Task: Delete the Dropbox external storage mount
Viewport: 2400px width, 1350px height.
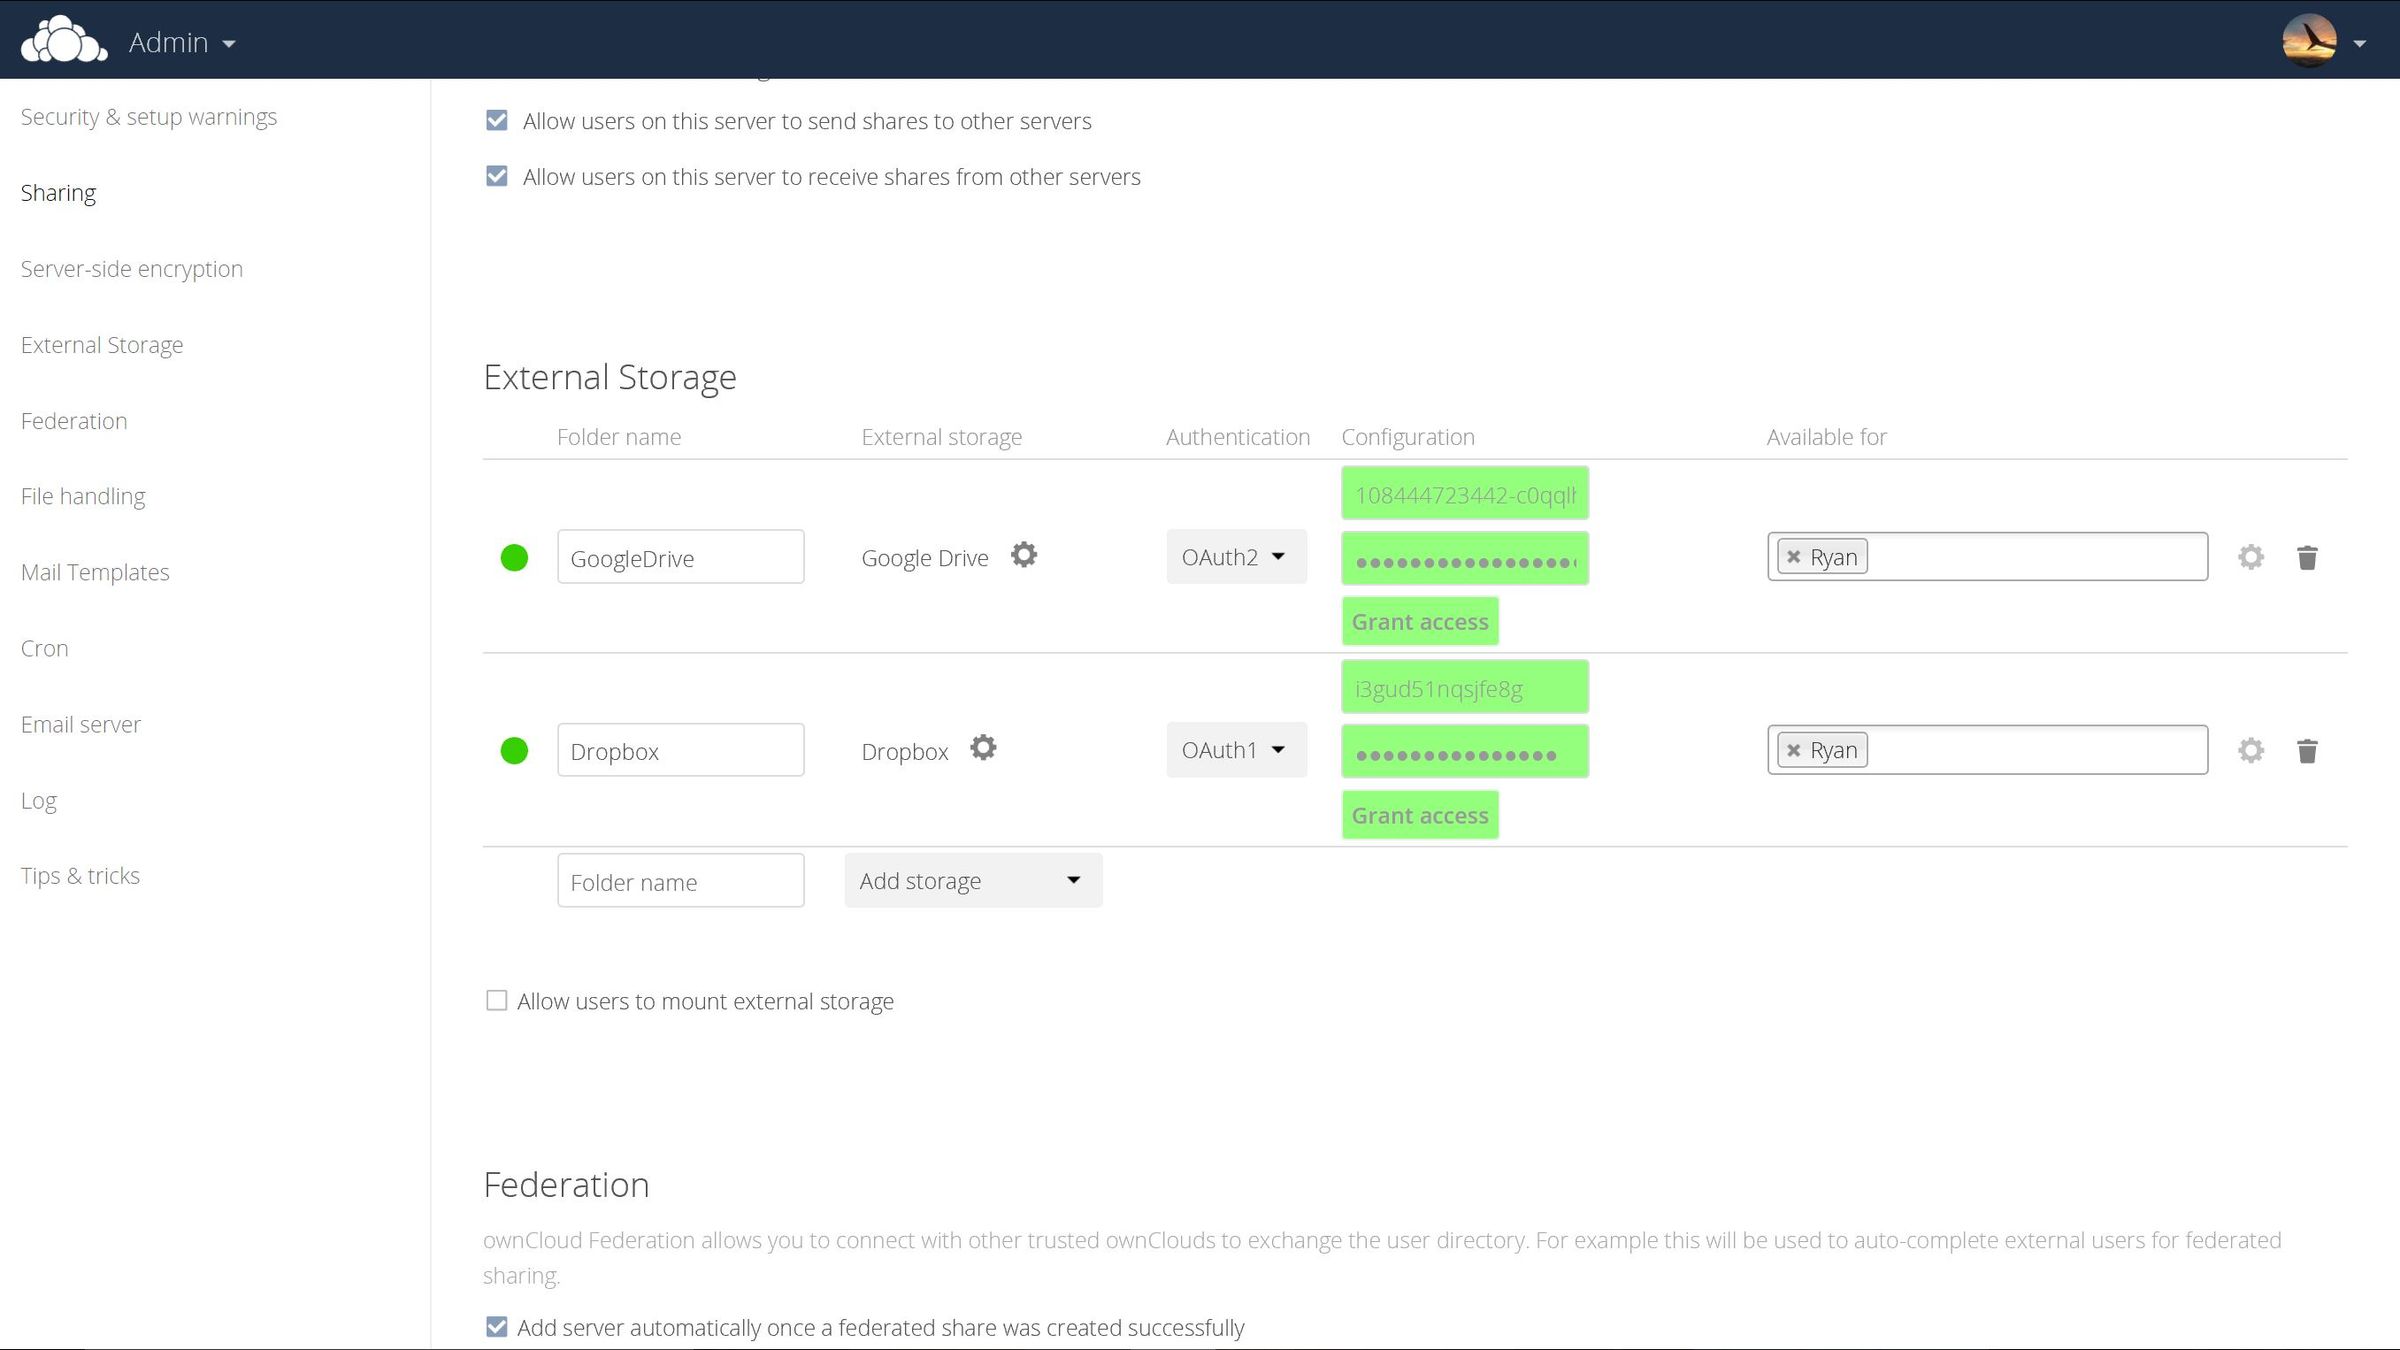Action: (2308, 750)
